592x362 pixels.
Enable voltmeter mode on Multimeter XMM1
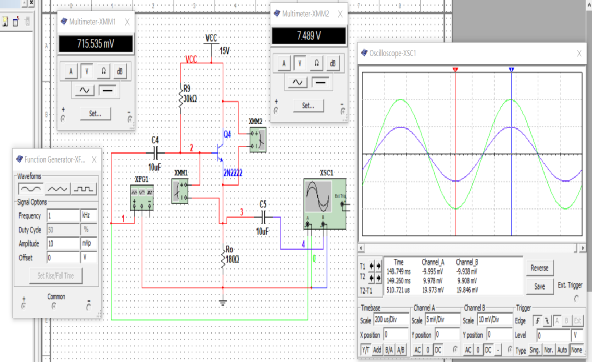pos(87,71)
